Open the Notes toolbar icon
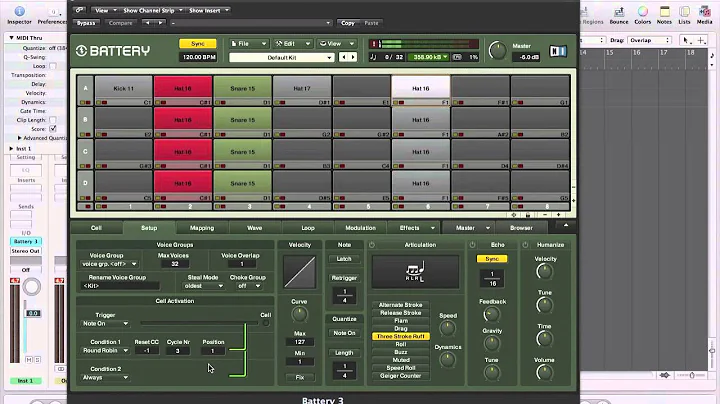Image resolution: width=720 pixels, height=404 pixels. point(664,11)
